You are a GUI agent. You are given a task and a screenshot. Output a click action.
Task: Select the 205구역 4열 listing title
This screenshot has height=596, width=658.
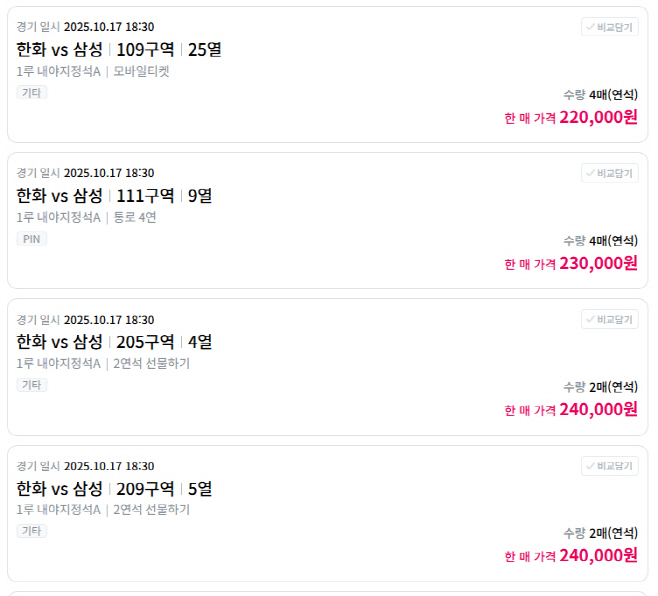point(114,342)
